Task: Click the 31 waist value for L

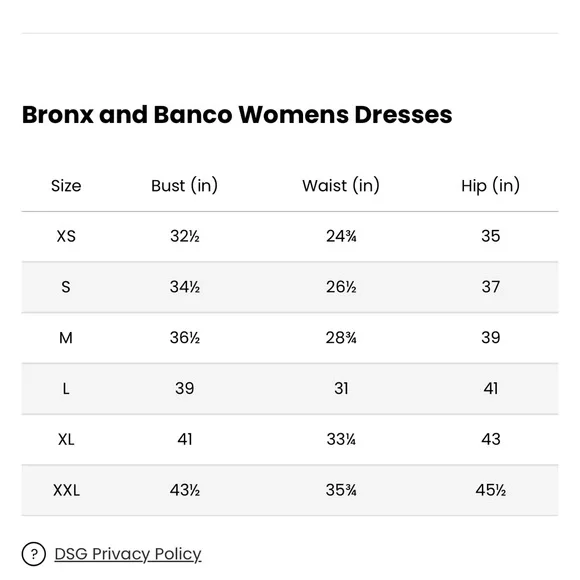Action: coord(341,388)
